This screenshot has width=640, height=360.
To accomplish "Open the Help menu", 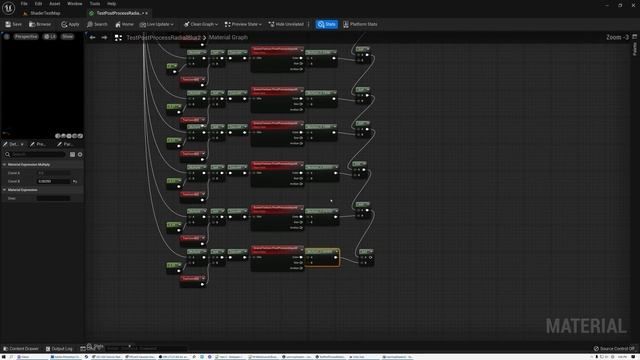I will point(111,4).
